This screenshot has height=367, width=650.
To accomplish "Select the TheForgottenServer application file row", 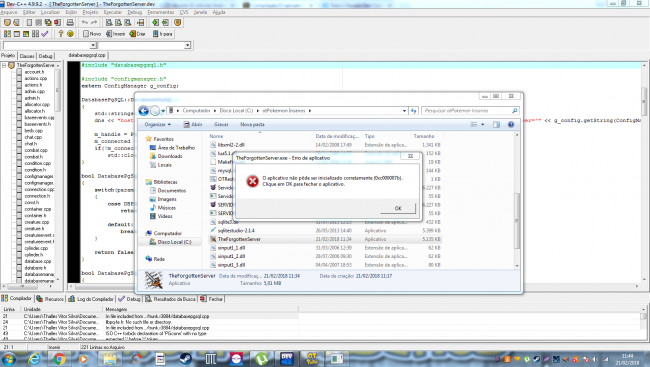I will (325, 239).
